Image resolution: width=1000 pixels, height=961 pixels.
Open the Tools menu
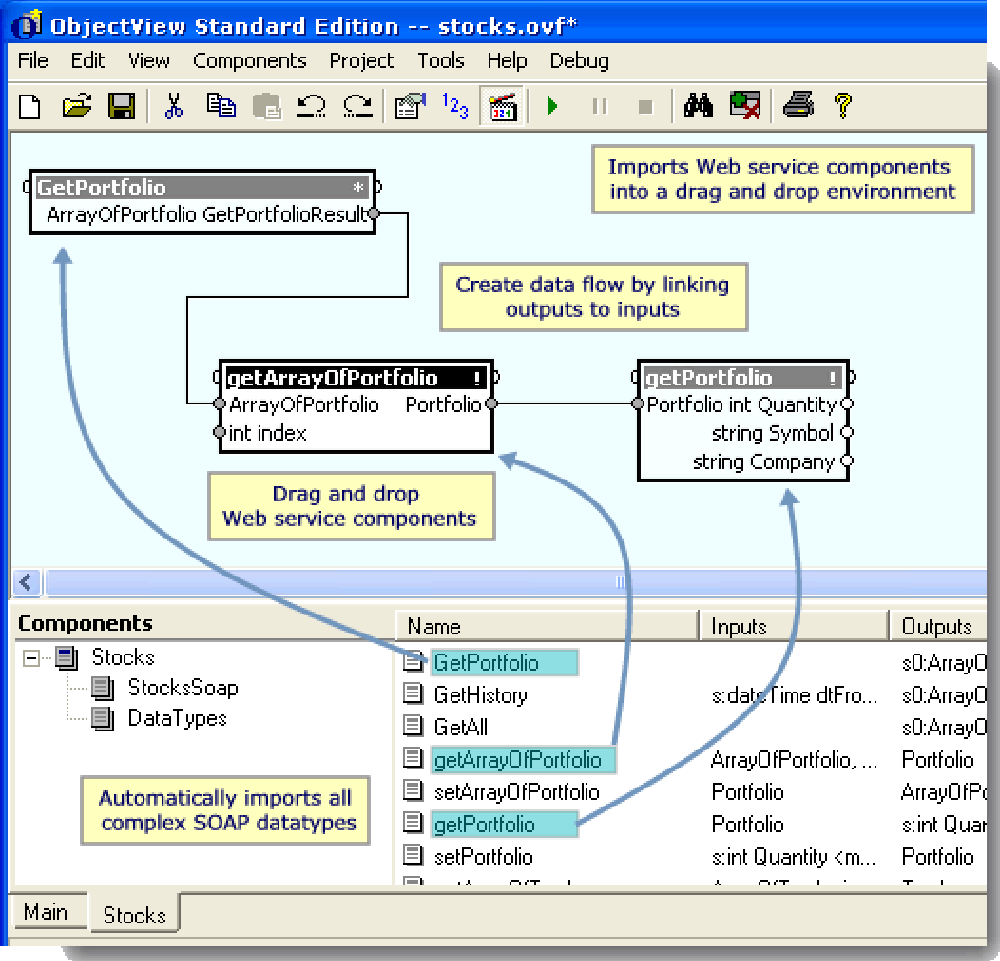click(441, 61)
